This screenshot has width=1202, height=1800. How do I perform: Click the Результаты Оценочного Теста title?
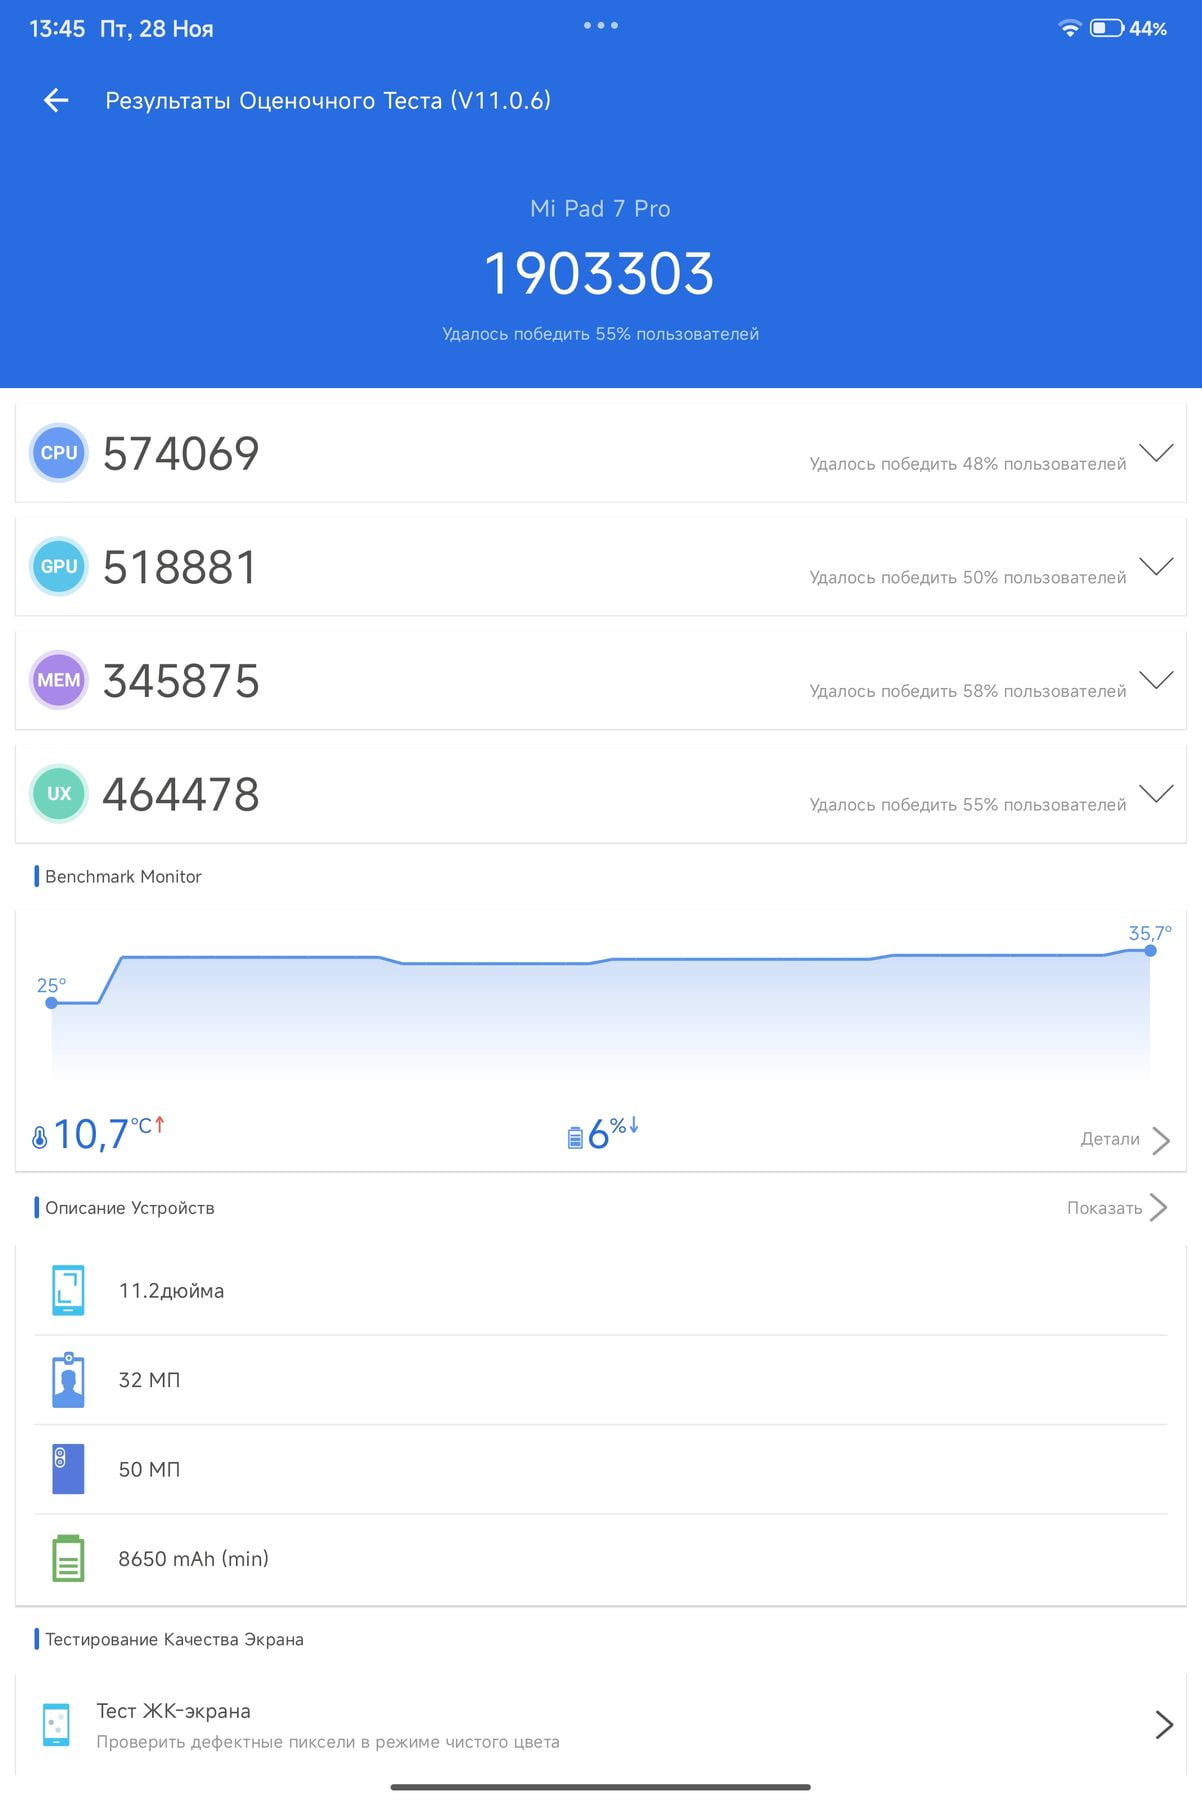(x=328, y=100)
